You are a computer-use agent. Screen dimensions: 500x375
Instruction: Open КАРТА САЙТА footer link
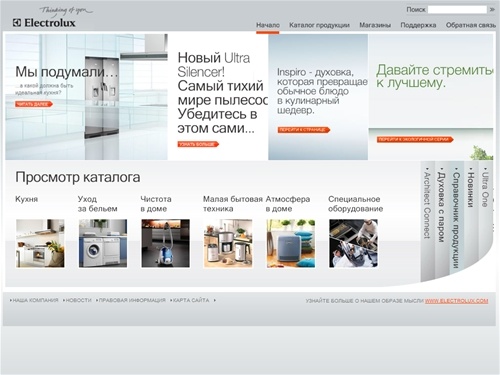point(190,300)
